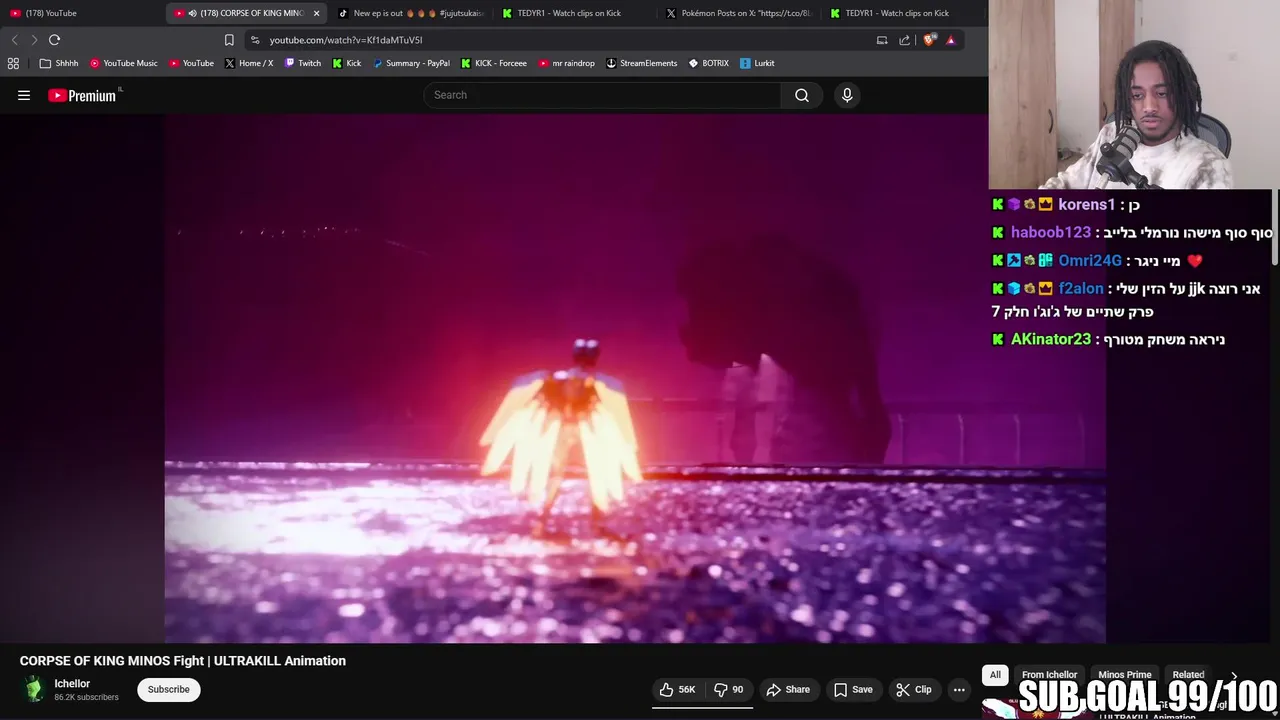Select the Minos Prime filter chip
The image size is (1280, 720).
tap(1125, 675)
